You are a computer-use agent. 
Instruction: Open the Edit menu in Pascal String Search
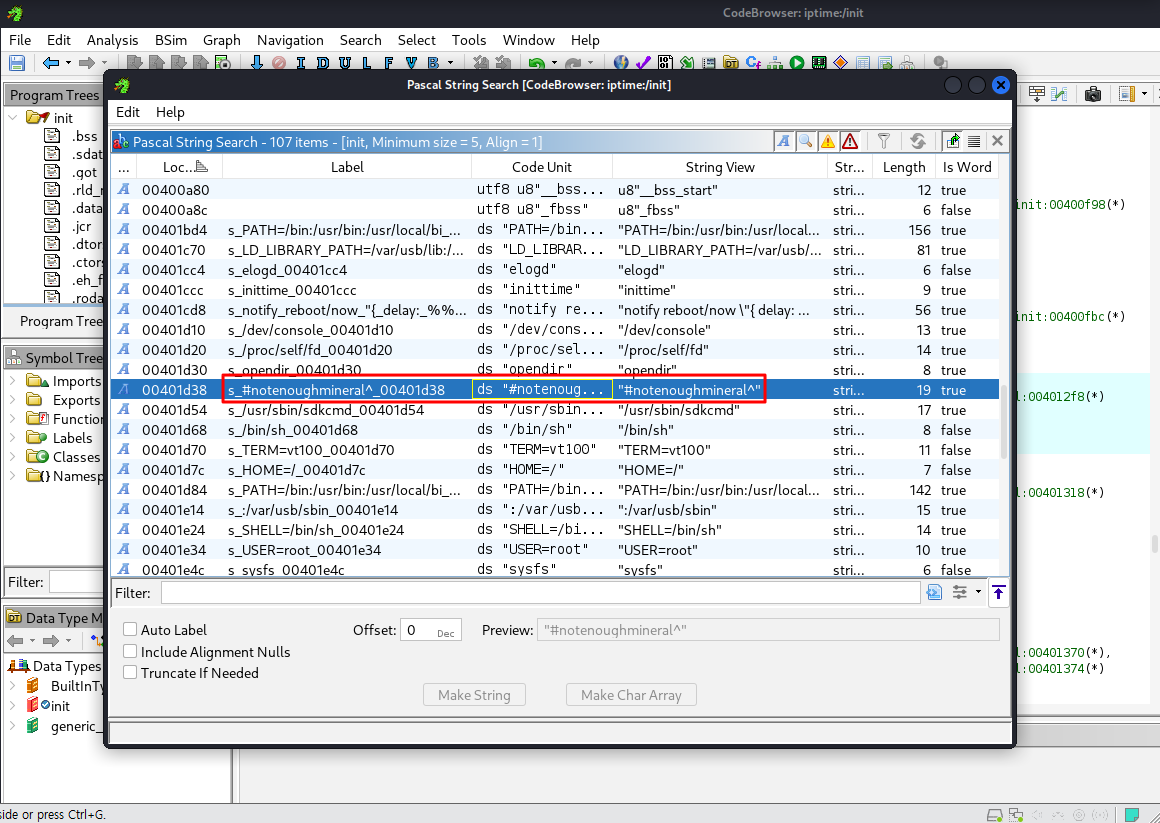point(128,112)
